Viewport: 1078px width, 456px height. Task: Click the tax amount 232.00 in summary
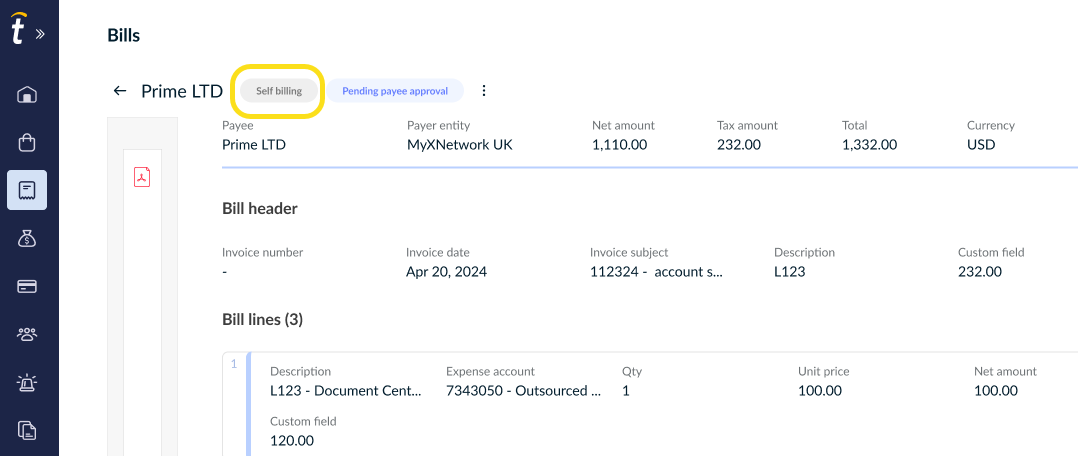coord(739,145)
